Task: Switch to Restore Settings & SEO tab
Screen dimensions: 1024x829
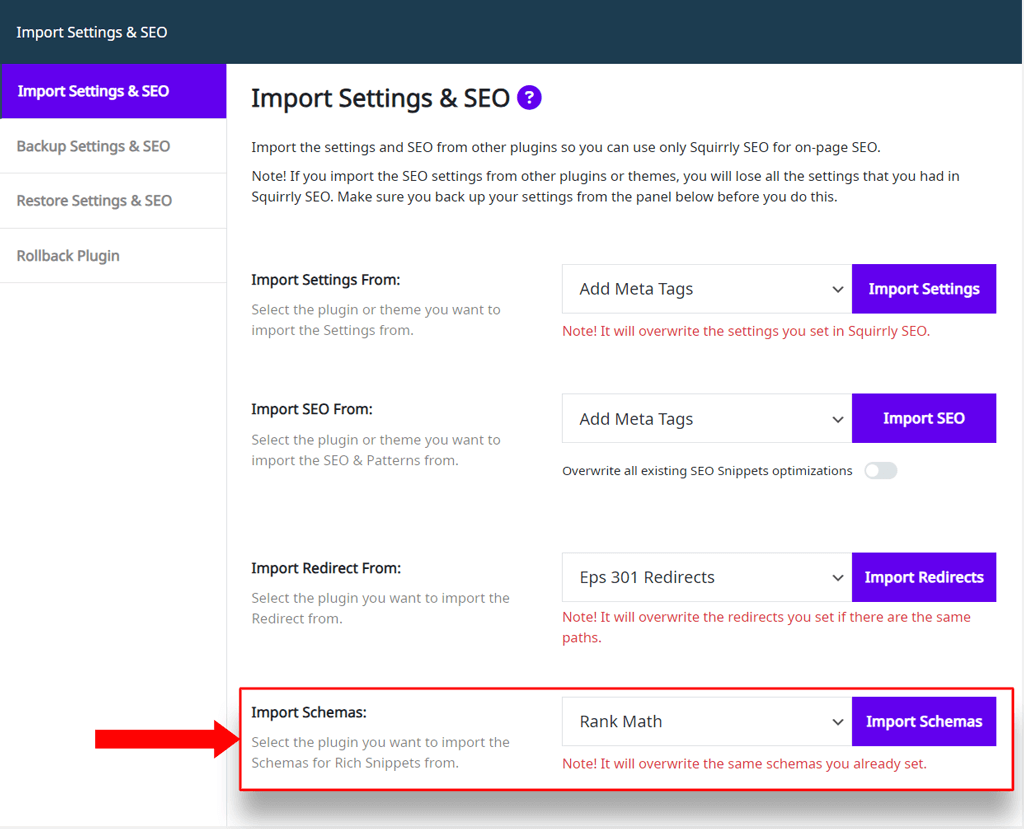Action: point(114,201)
